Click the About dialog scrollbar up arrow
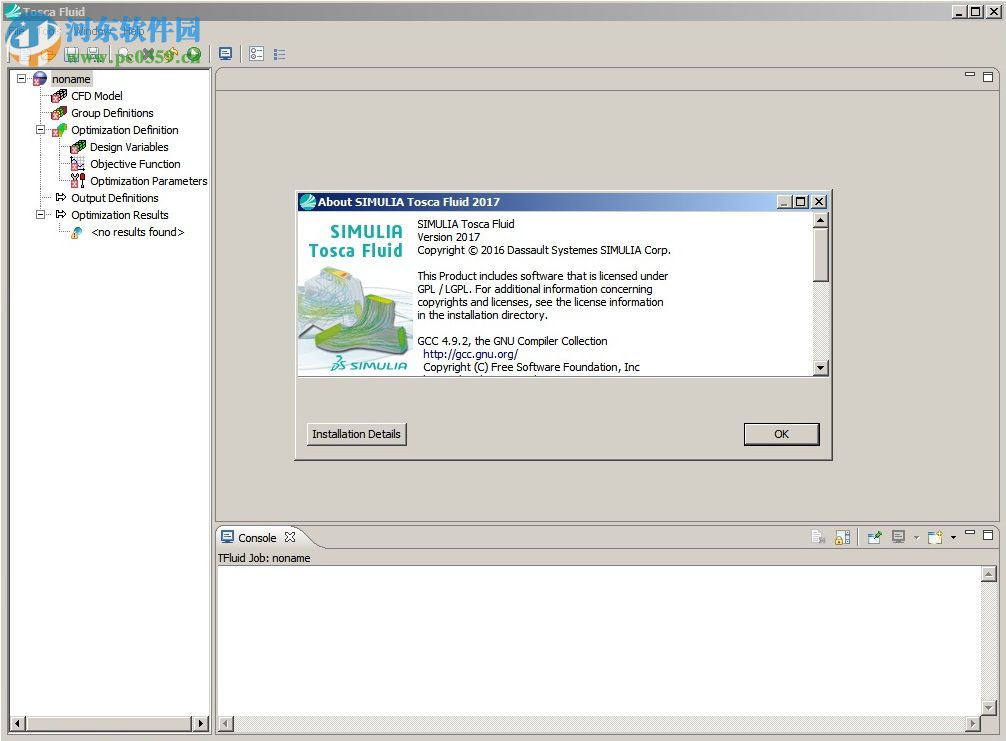This screenshot has height=741, width=1006. point(820,220)
